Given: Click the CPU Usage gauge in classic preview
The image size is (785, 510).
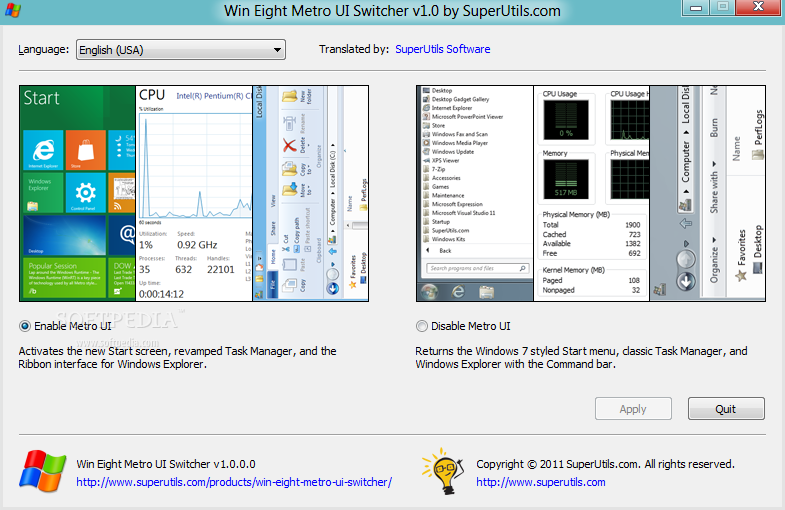Looking at the screenshot, I should 566,120.
